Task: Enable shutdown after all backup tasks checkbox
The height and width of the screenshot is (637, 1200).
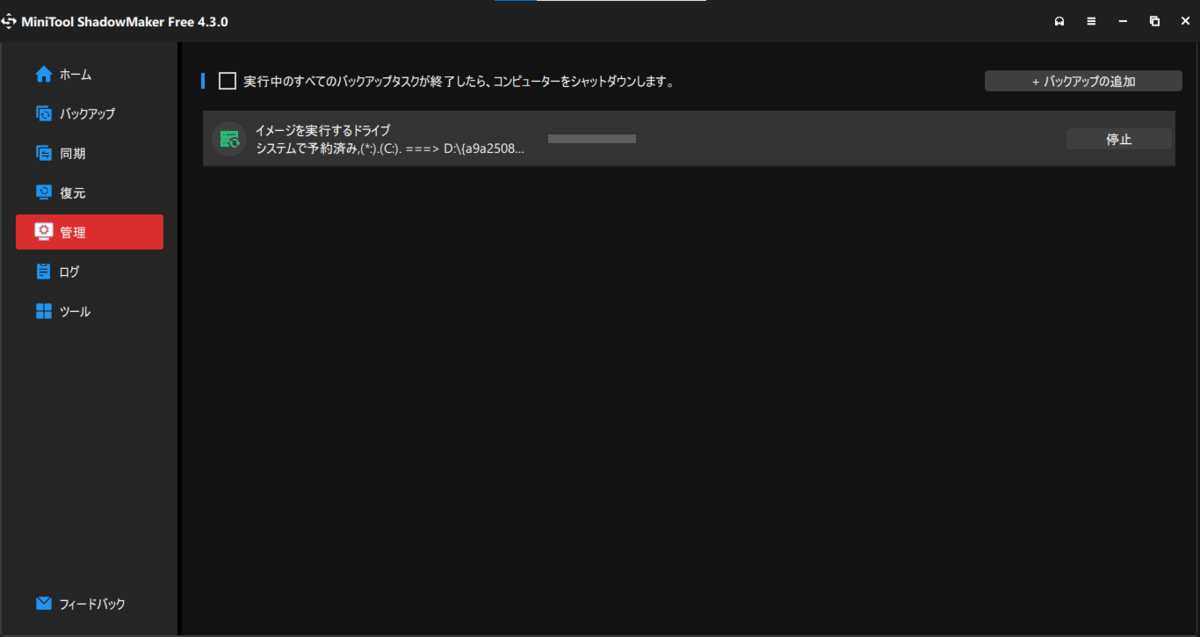Action: tap(227, 81)
